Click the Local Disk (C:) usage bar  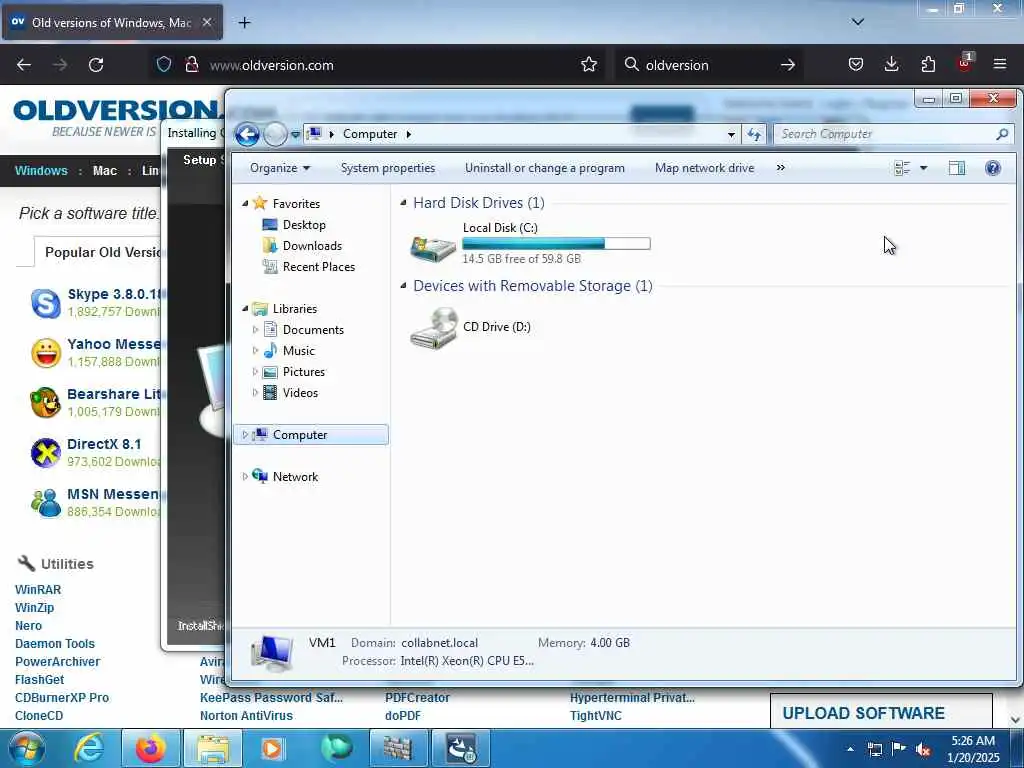coord(556,244)
